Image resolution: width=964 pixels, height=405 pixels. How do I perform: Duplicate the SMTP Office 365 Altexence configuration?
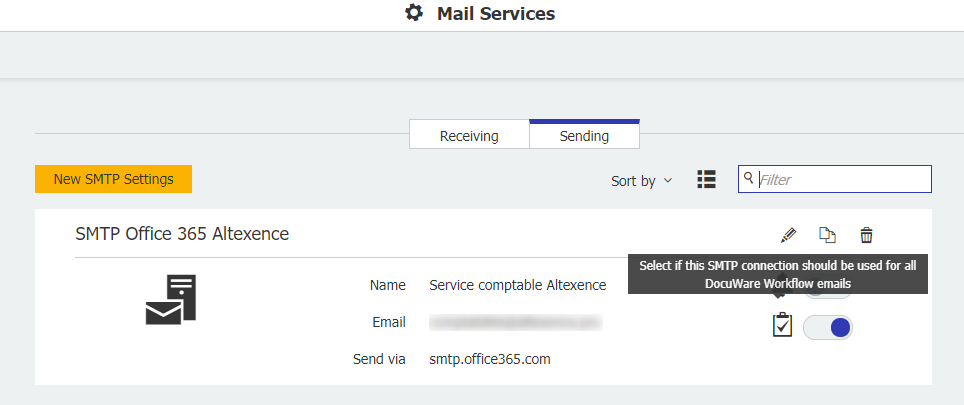pos(827,235)
